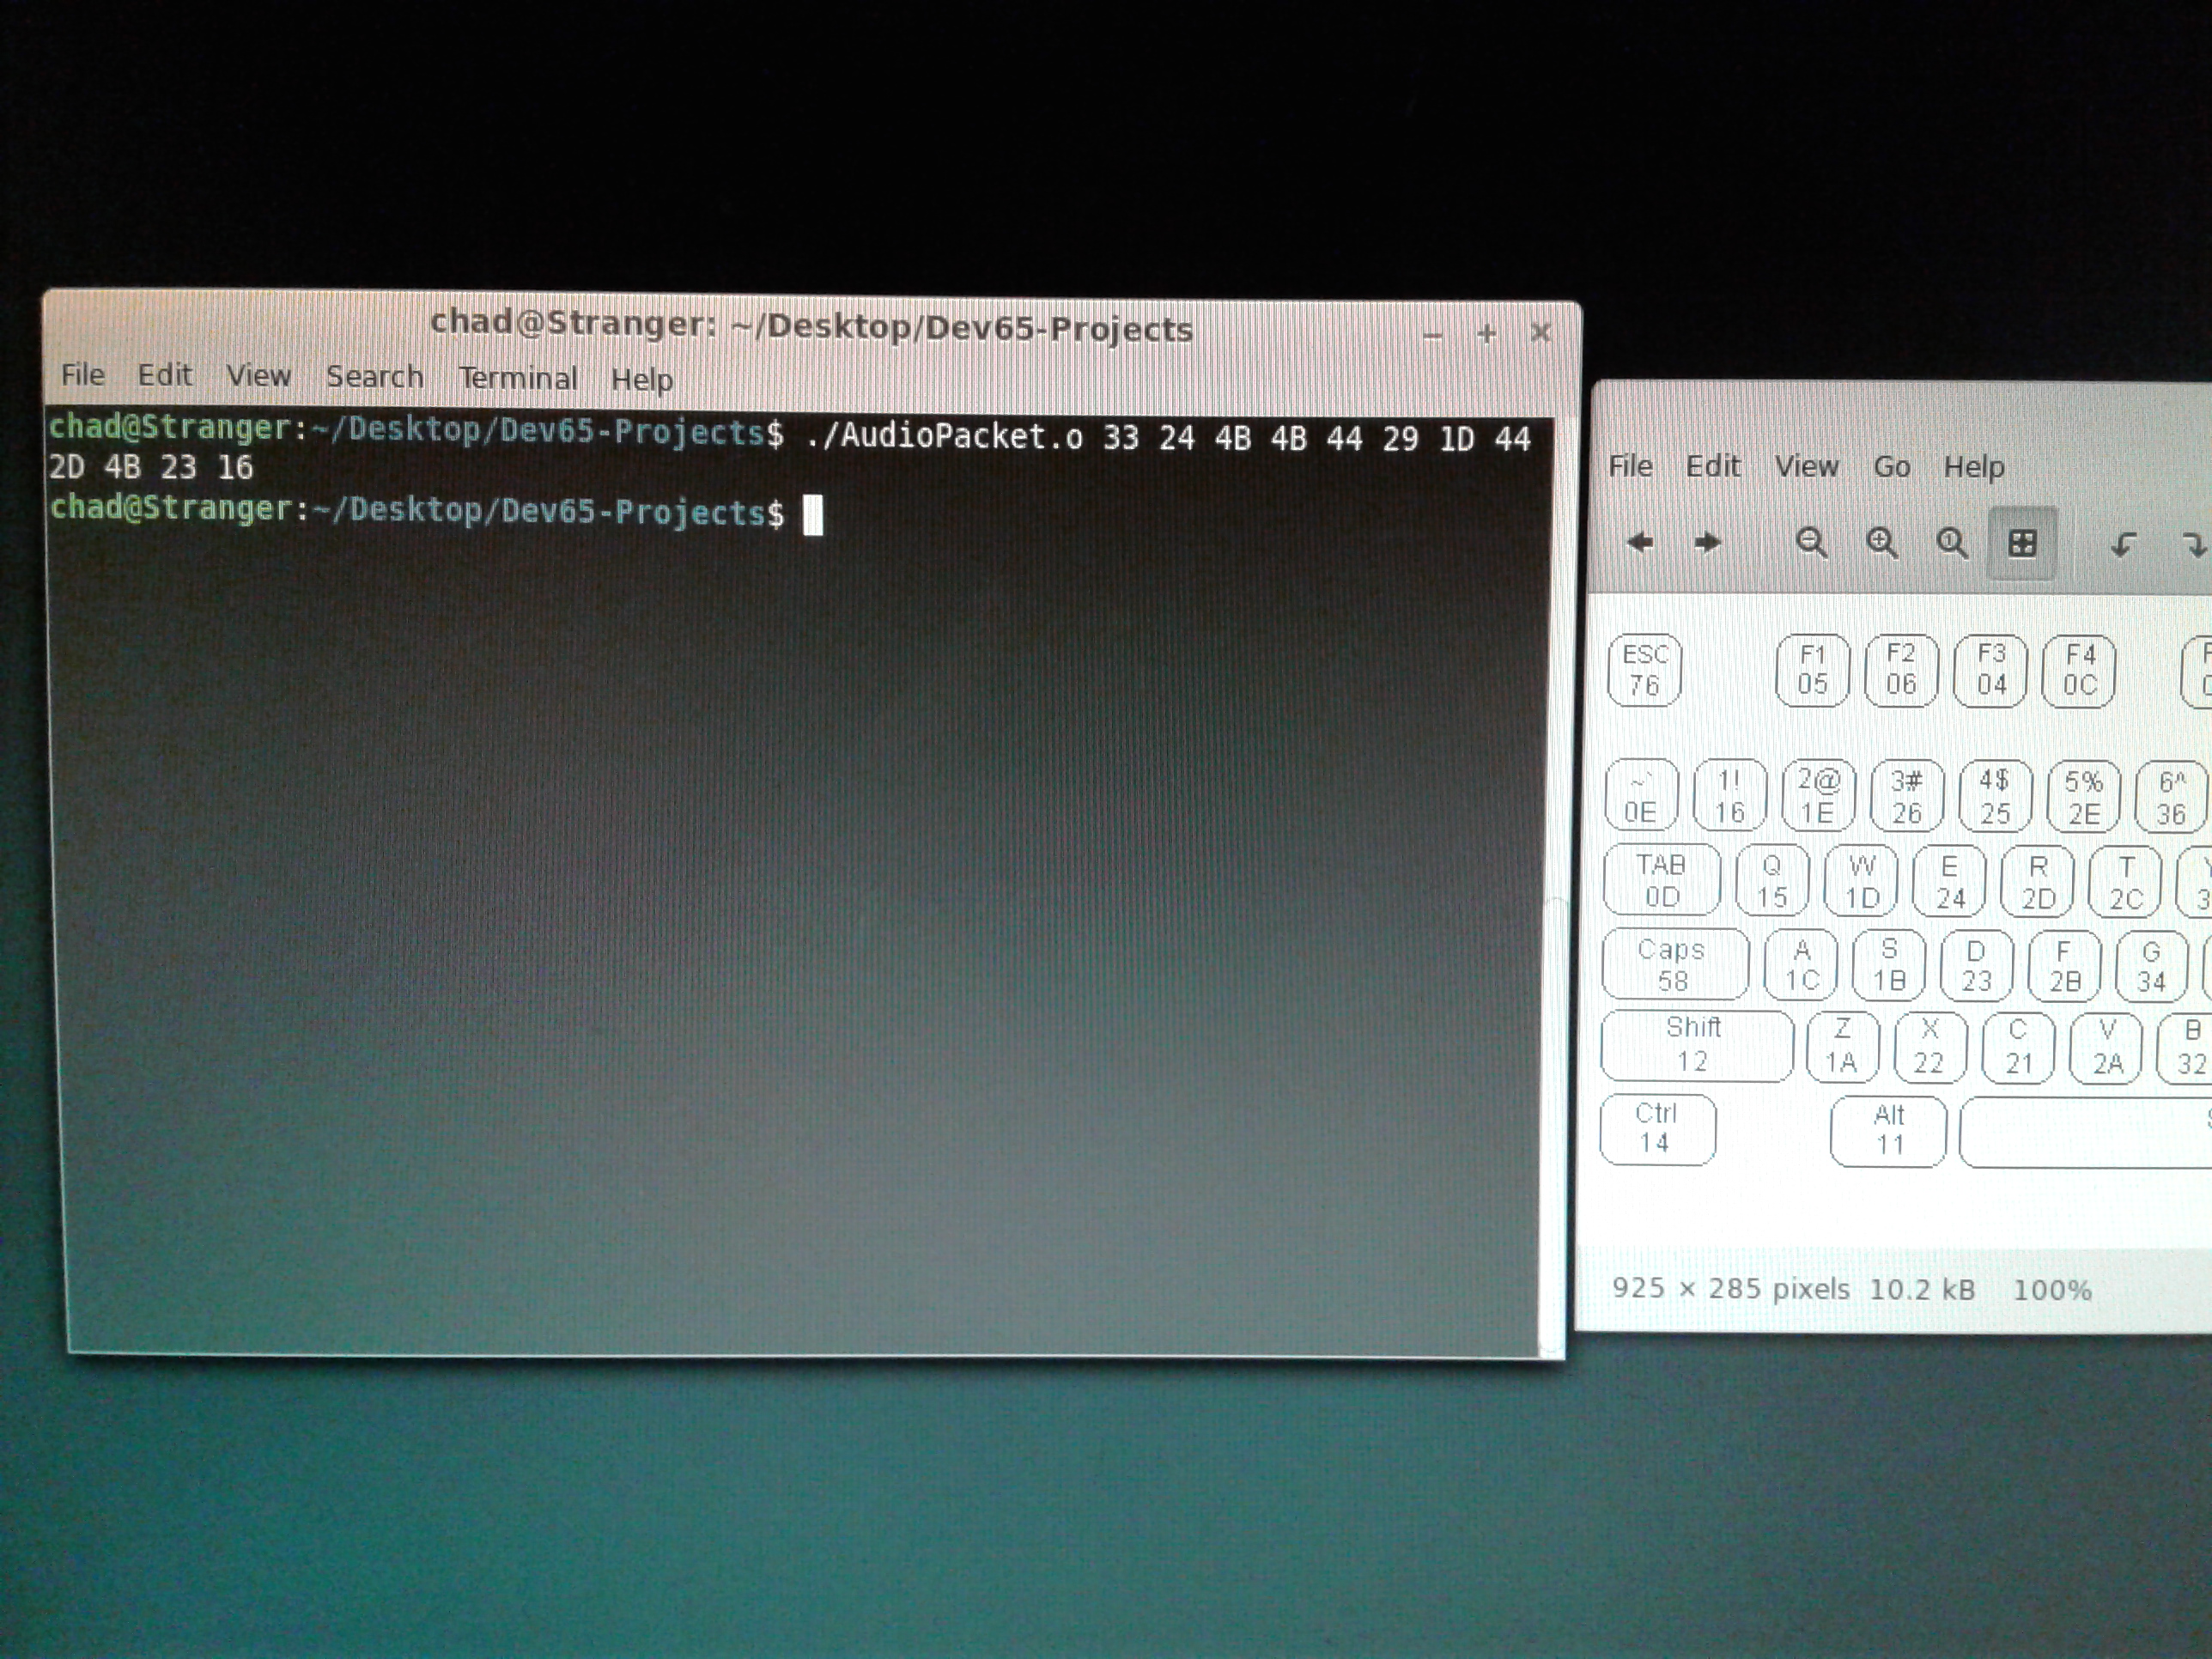2212x1659 pixels.
Task: Minimize the terminal window
Action: pyautogui.click(x=1432, y=335)
